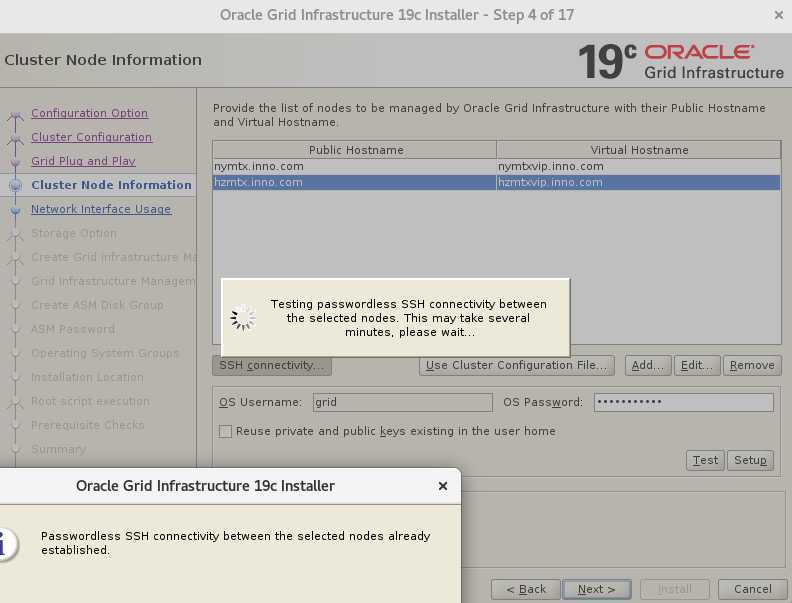Enable reuse of private and public keys
Viewport: 792px width, 603px height.
point(225,431)
